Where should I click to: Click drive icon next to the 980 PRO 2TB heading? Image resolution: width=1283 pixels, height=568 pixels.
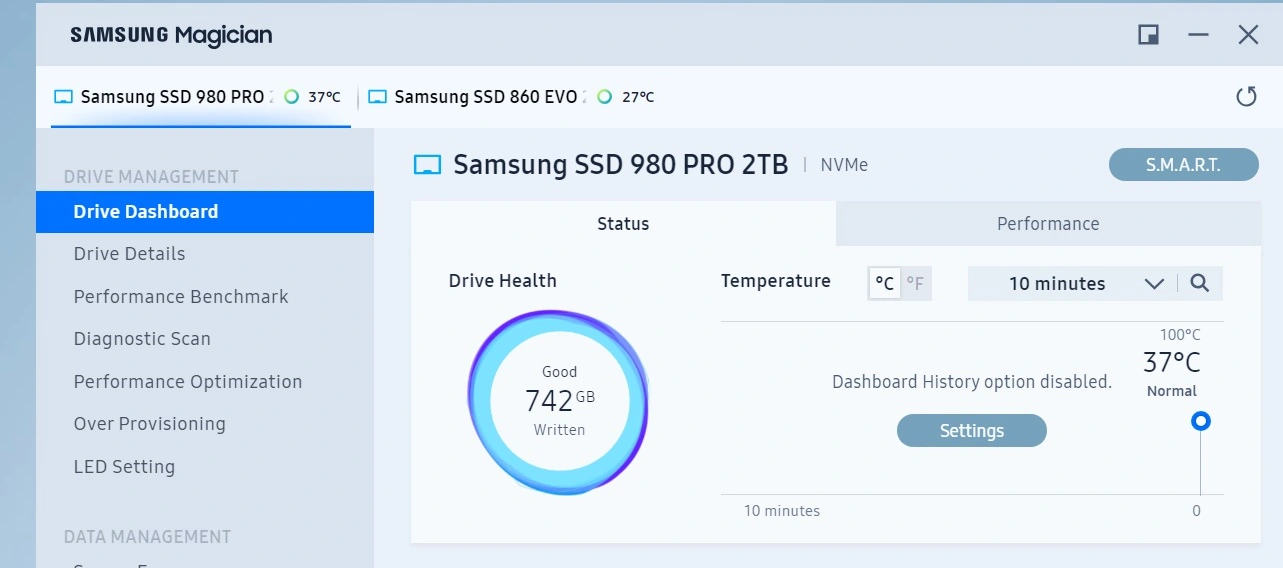[x=428, y=165]
